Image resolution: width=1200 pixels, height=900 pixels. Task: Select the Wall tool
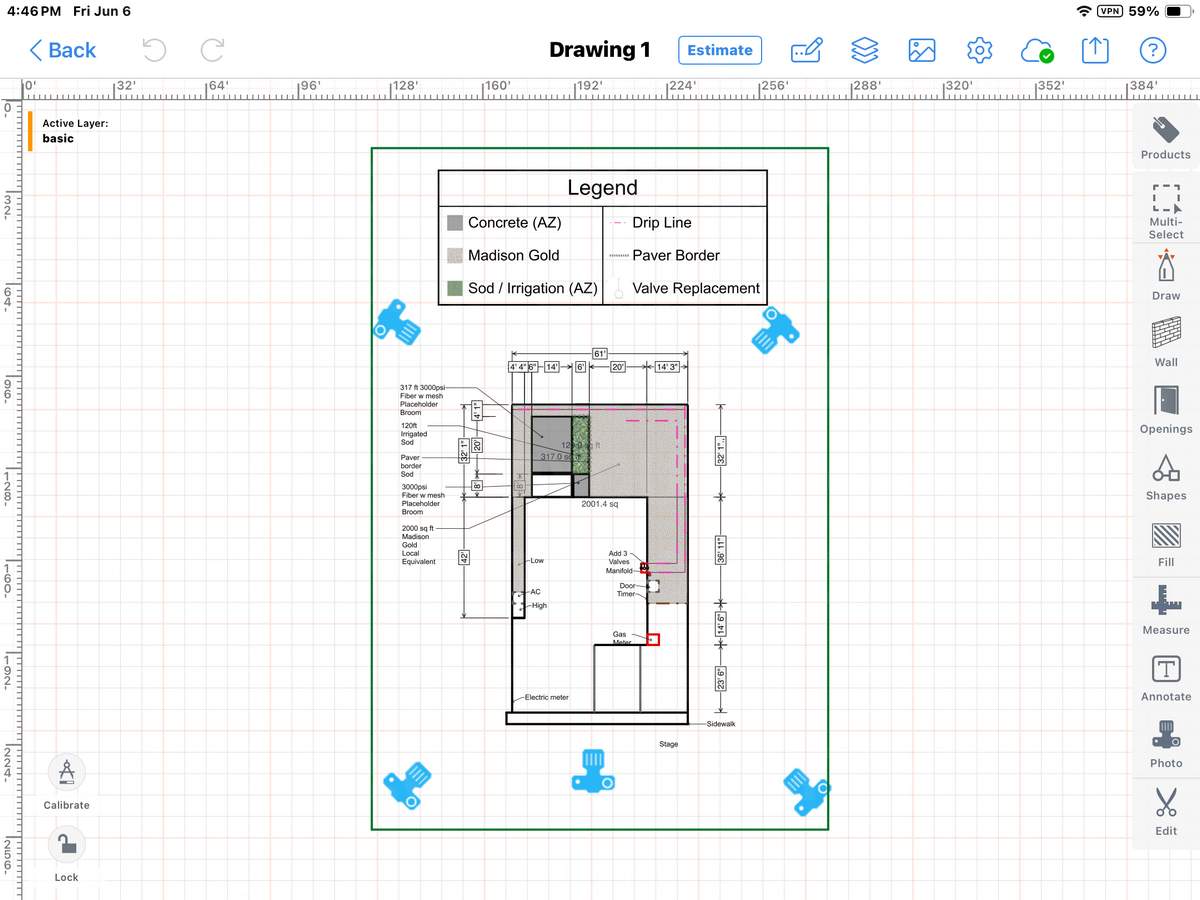(x=1165, y=338)
